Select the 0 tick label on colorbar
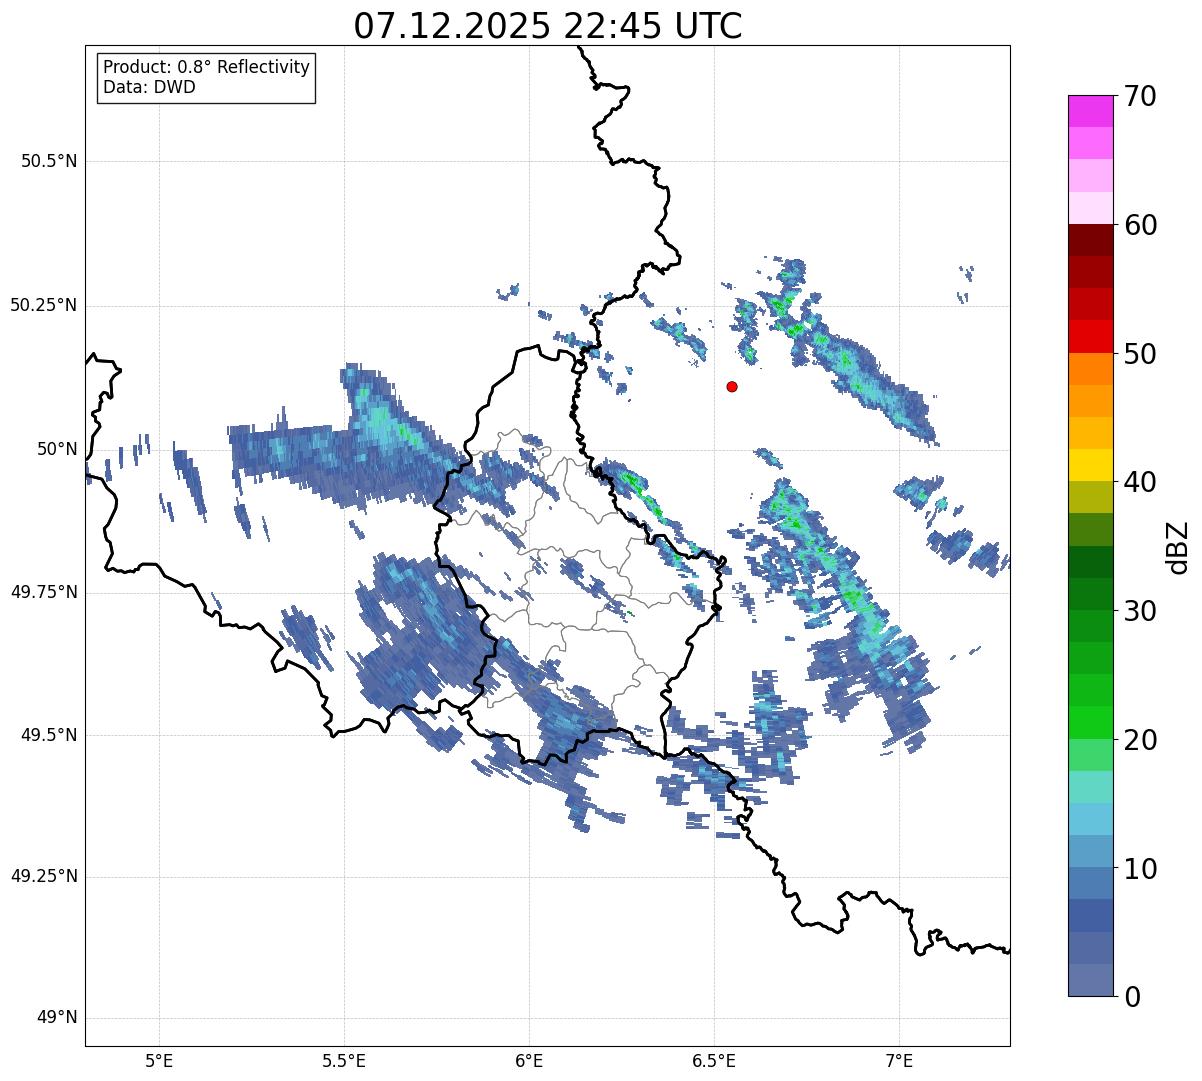The width and height of the screenshot is (1202, 1081). click(1132, 997)
